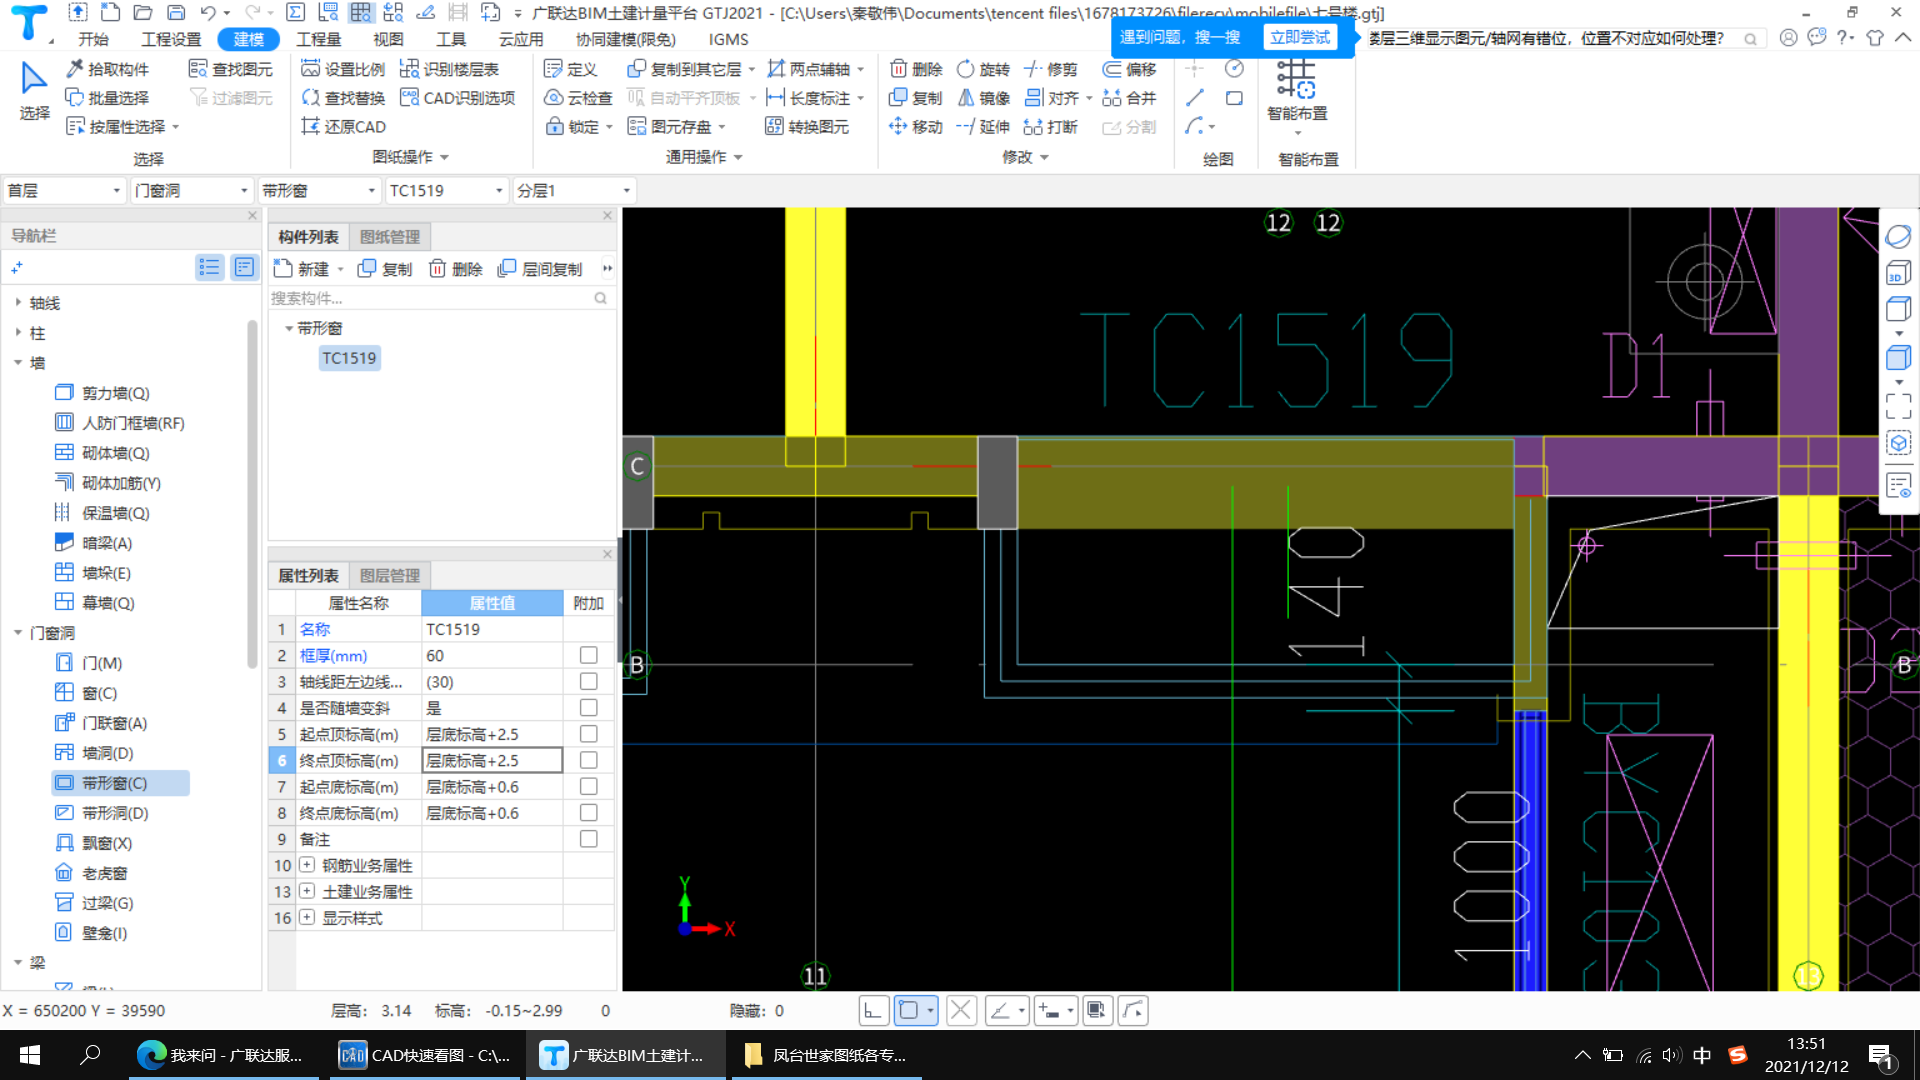Open the 首层 floor dropdown
The width and height of the screenshot is (1920, 1080).
pyautogui.click(x=64, y=190)
